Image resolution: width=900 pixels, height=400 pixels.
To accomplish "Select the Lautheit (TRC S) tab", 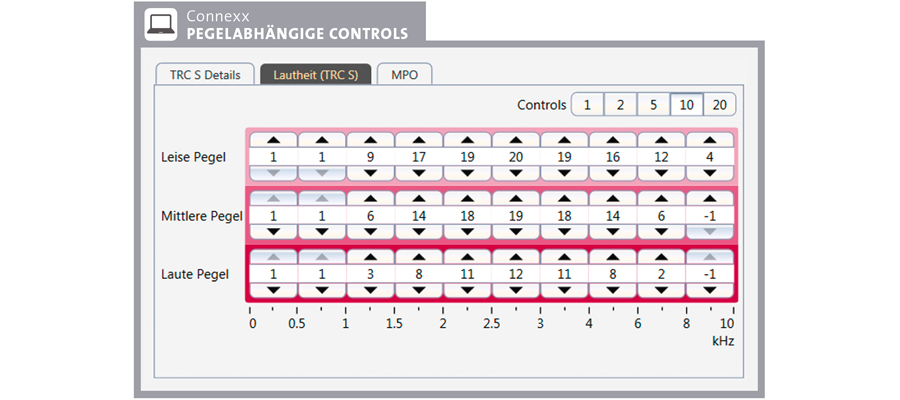I will pyautogui.click(x=316, y=75).
